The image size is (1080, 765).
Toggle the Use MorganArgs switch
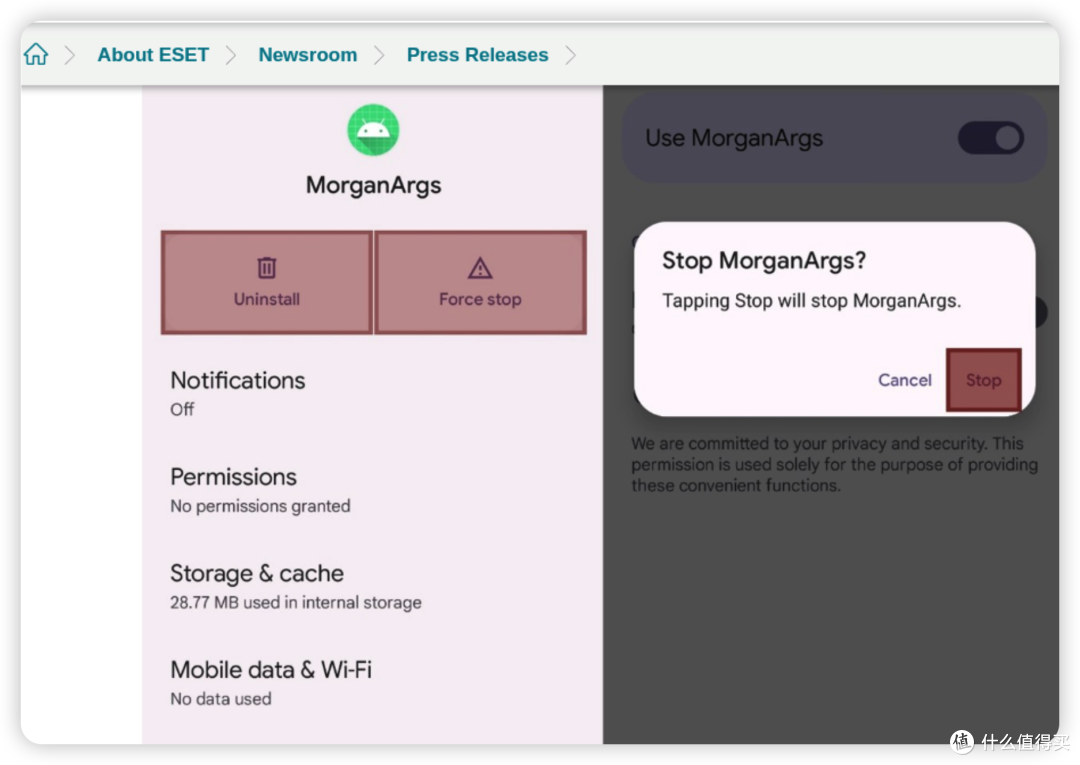tap(990, 138)
